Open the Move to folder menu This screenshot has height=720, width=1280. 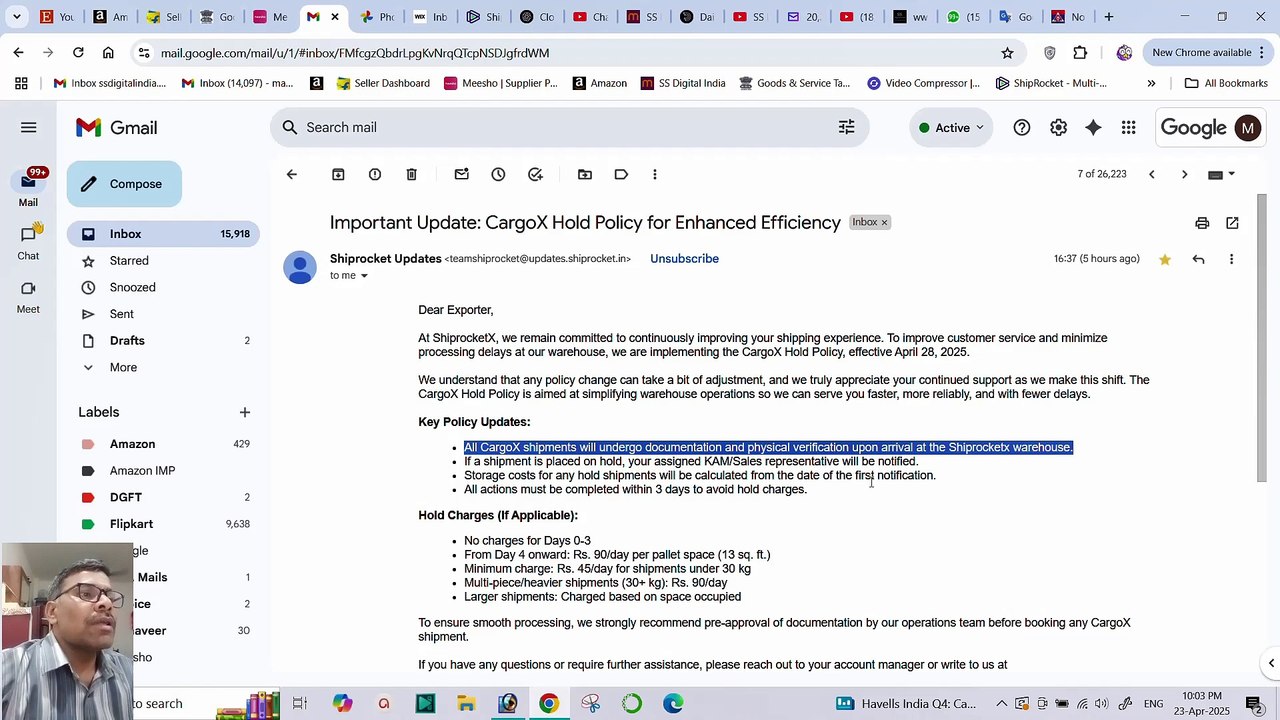585,174
